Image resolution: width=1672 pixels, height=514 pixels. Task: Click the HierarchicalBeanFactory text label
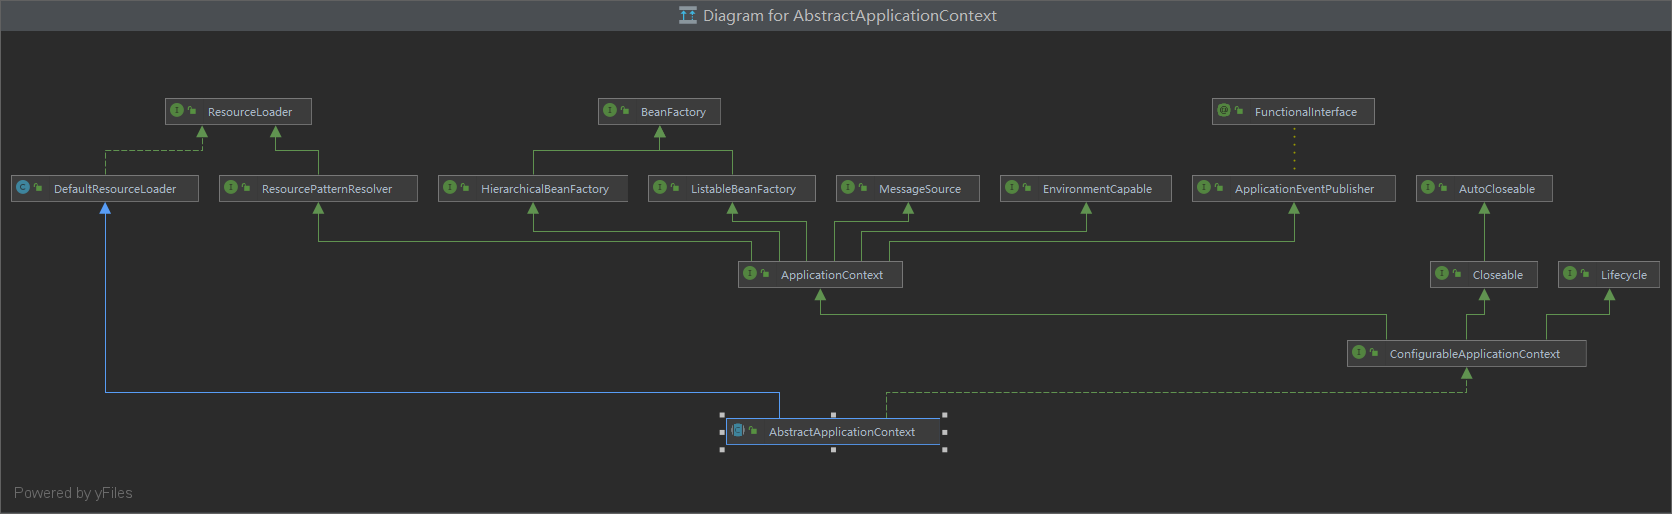click(x=545, y=189)
